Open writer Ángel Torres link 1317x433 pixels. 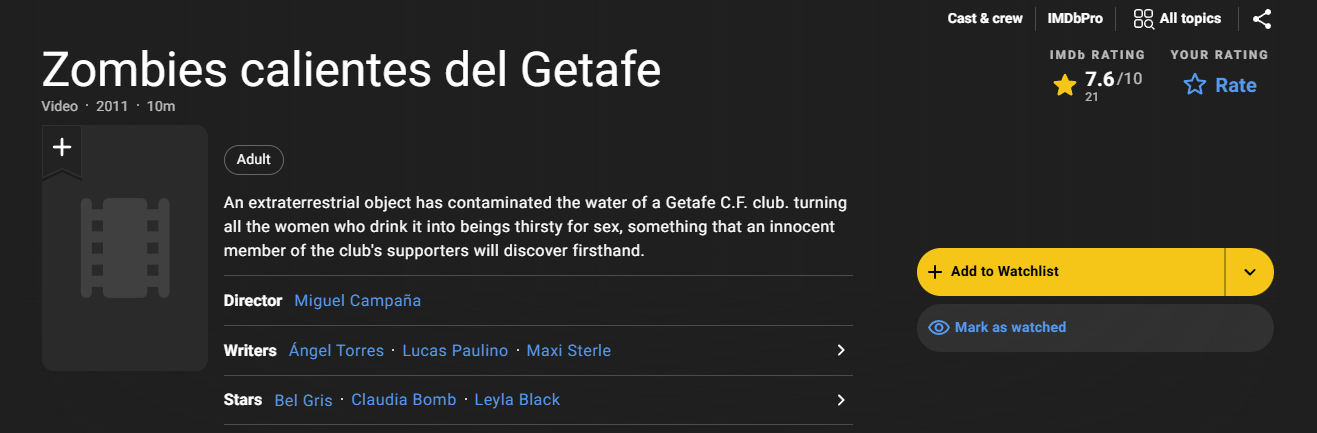point(336,351)
